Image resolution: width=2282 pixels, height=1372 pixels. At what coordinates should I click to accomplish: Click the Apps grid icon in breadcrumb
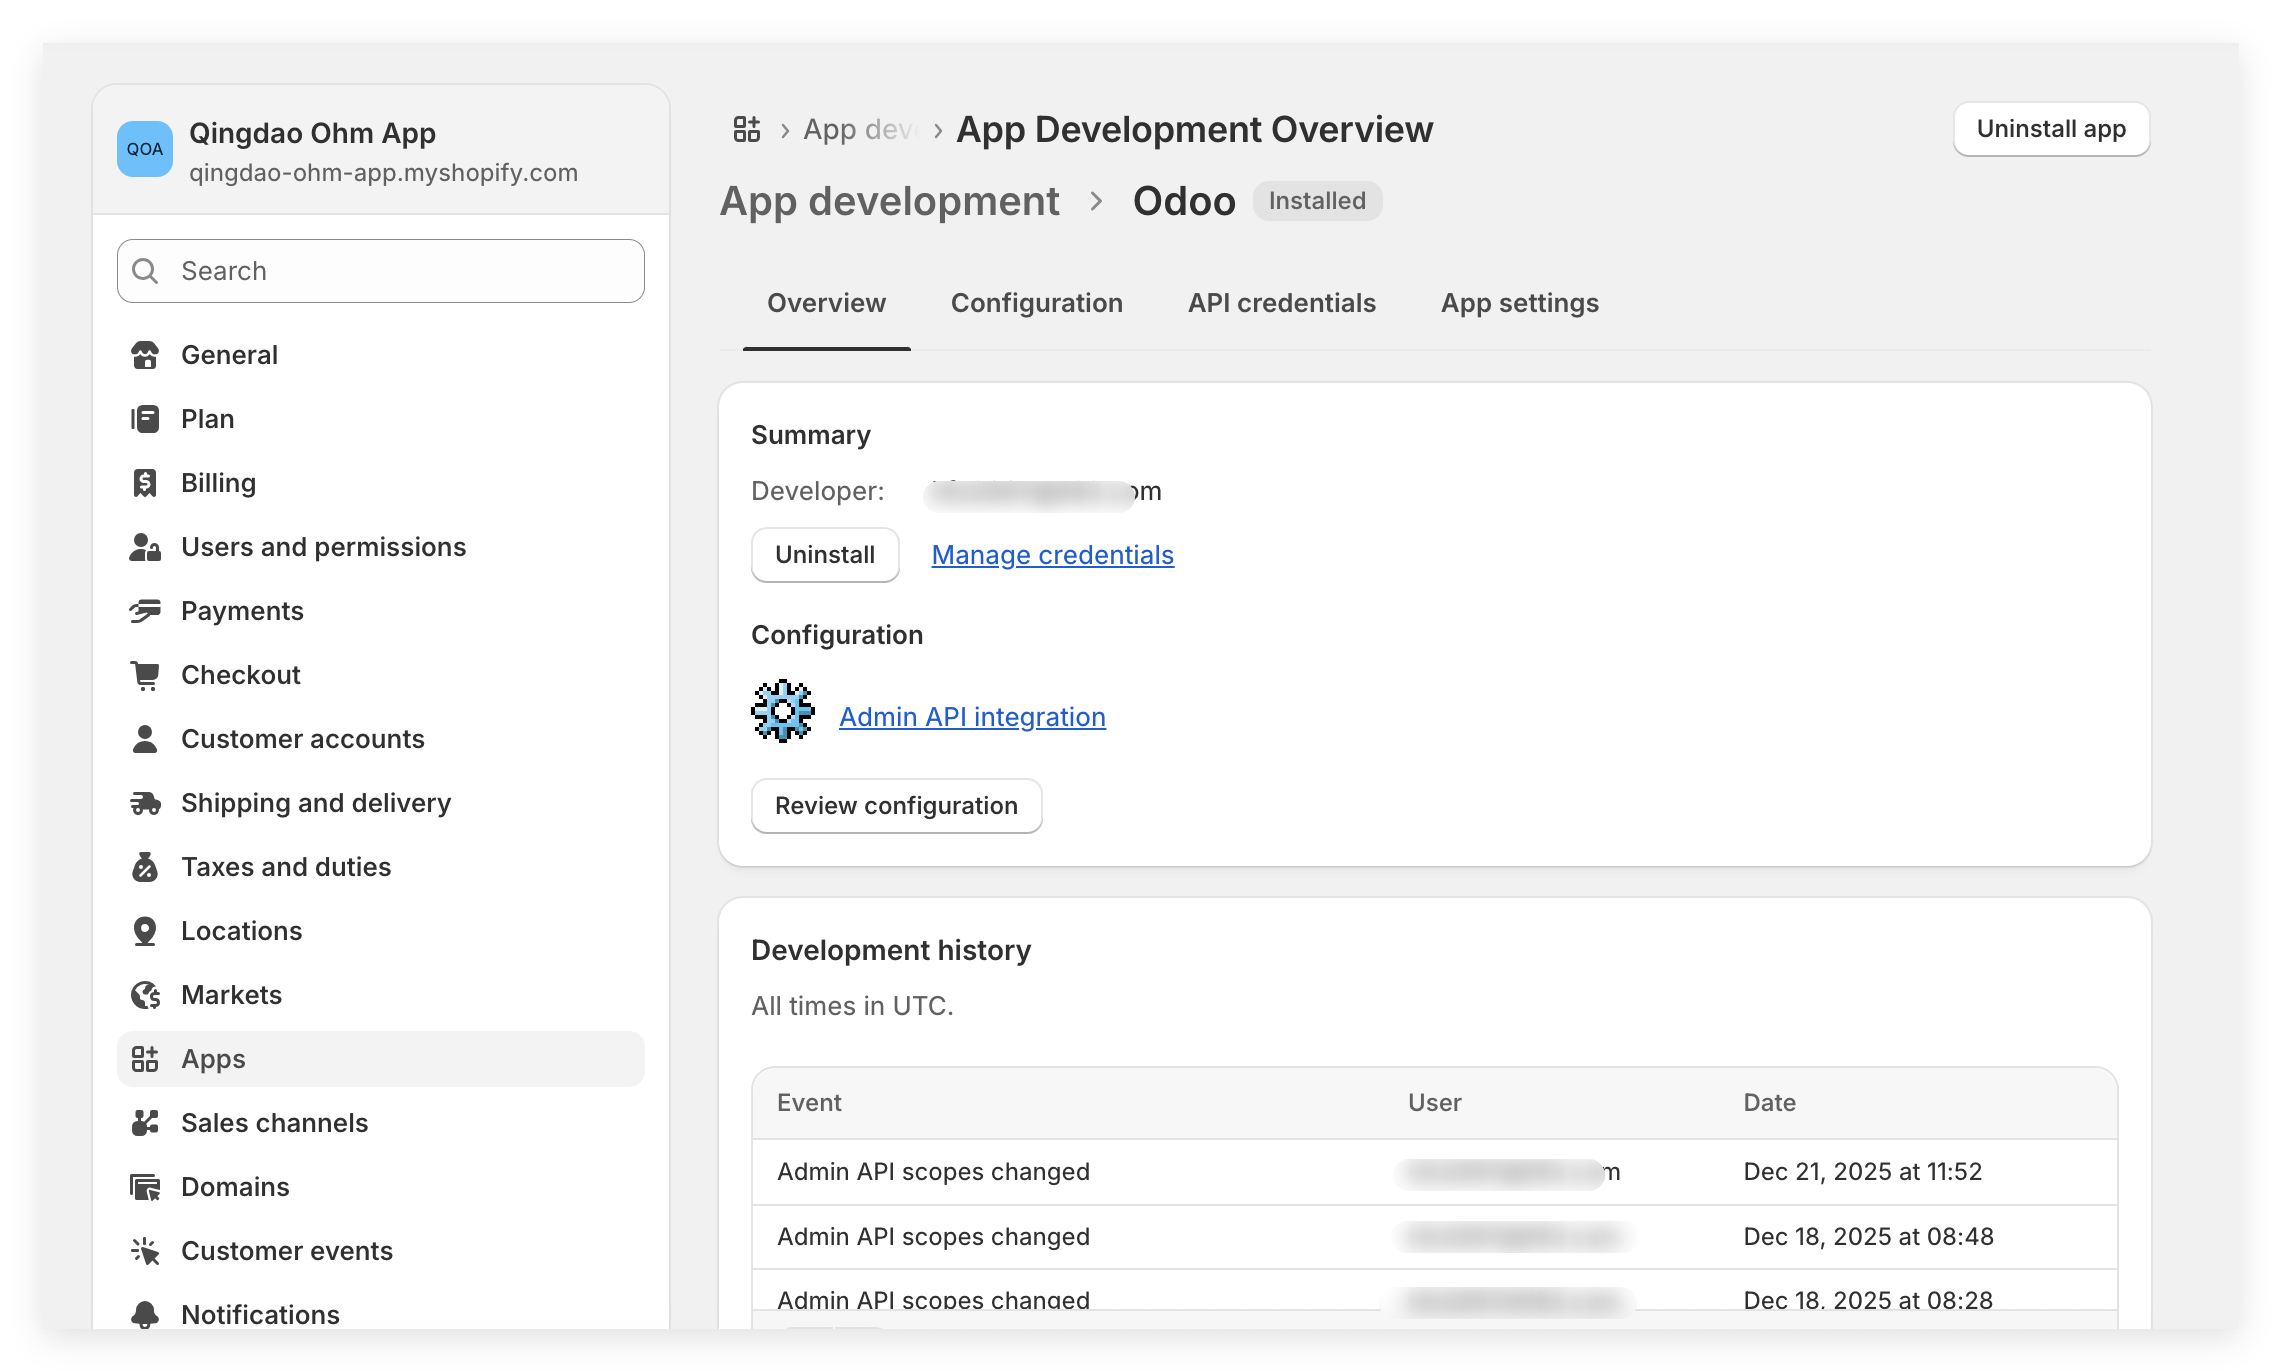tap(746, 129)
